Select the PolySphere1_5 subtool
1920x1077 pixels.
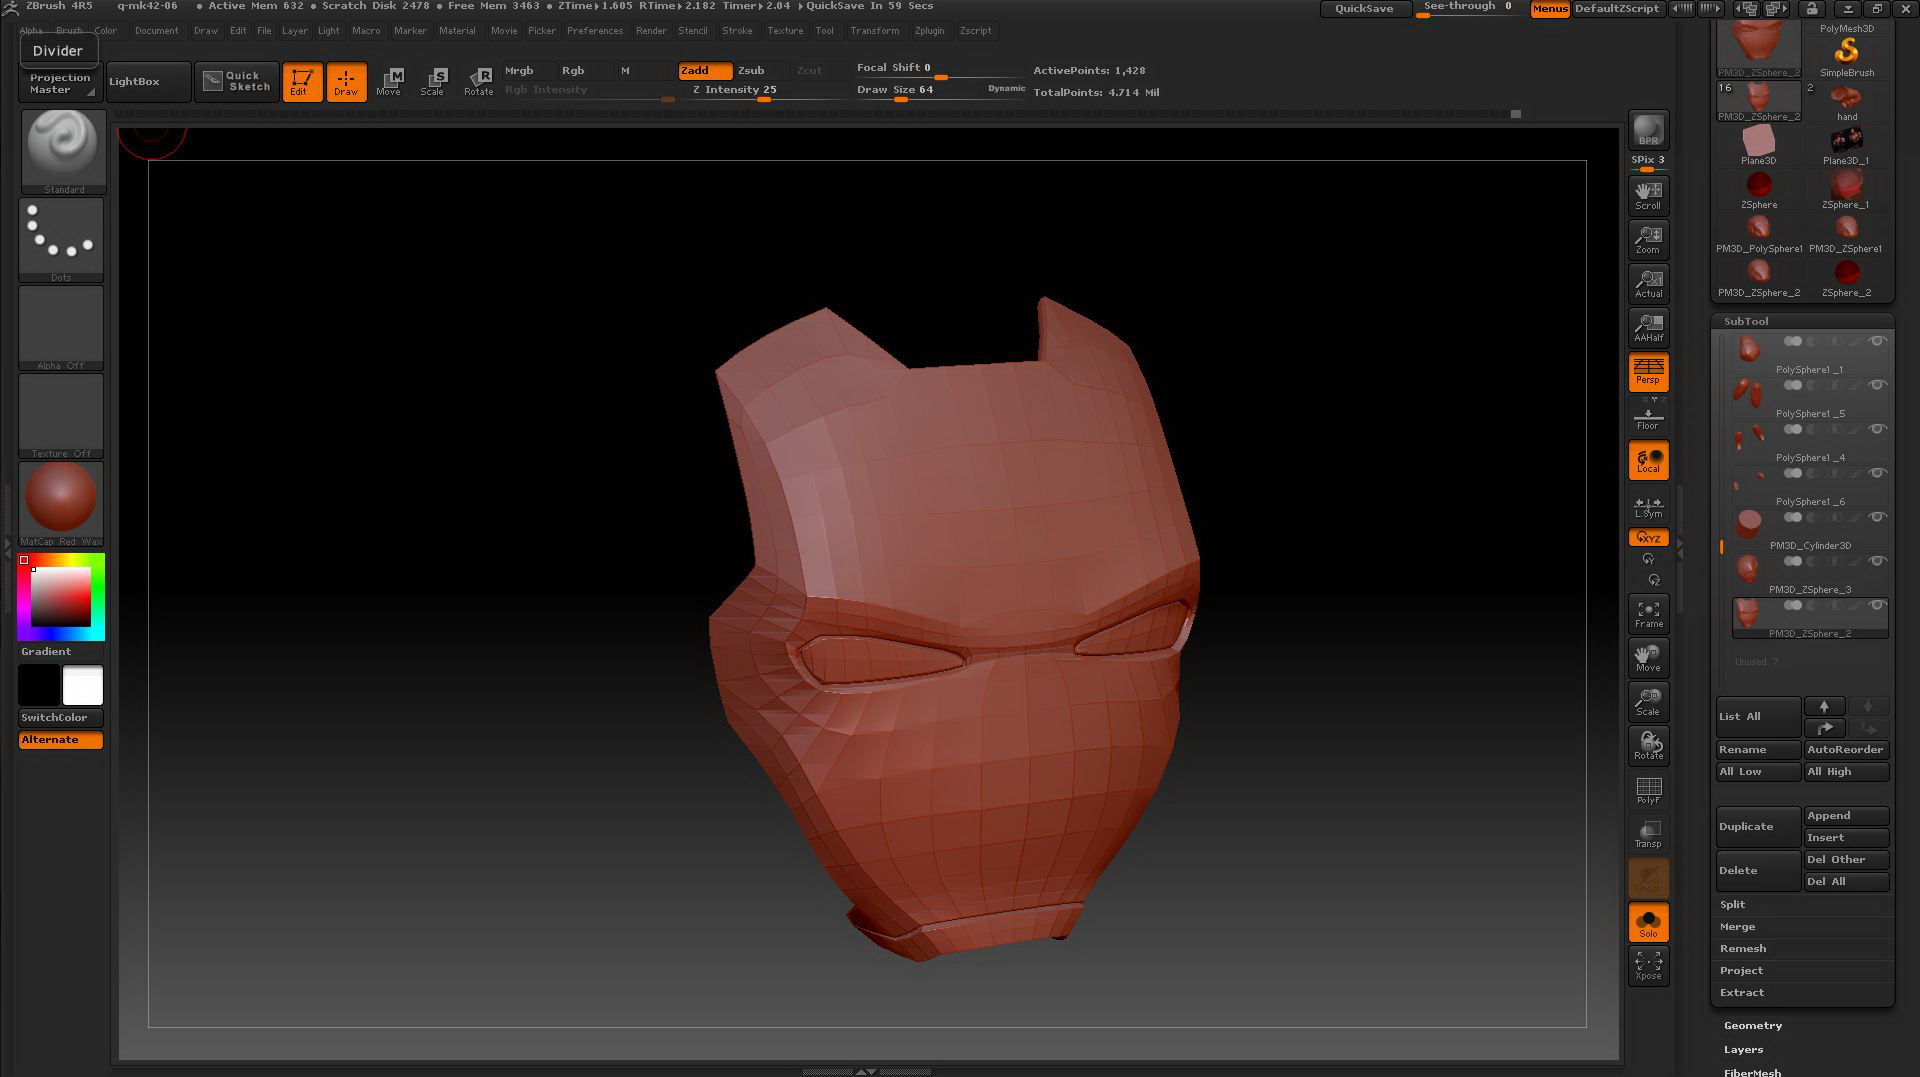[1809, 397]
